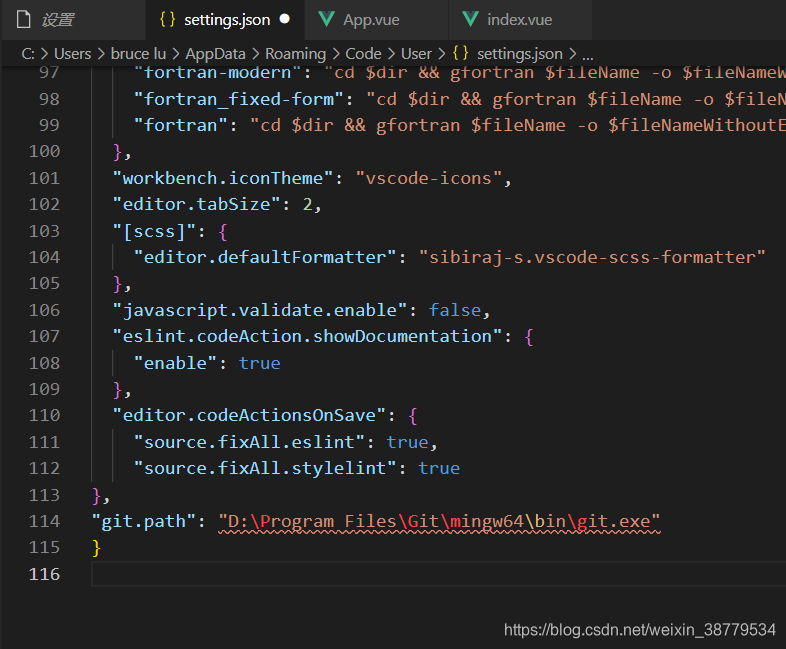Click the "[scss]" key
This screenshot has width=786, height=649.
(154, 232)
